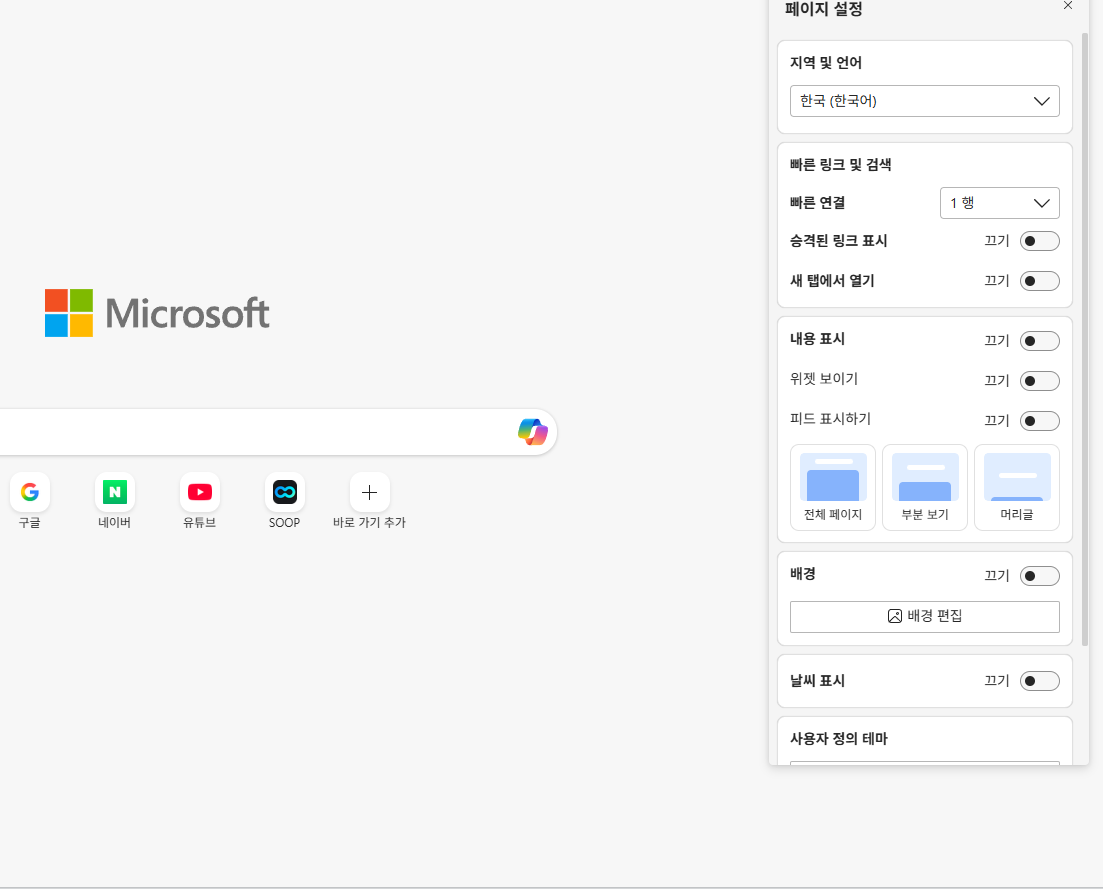Click the 바로 가기 추가 plus icon

pyautogui.click(x=369, y=492)
